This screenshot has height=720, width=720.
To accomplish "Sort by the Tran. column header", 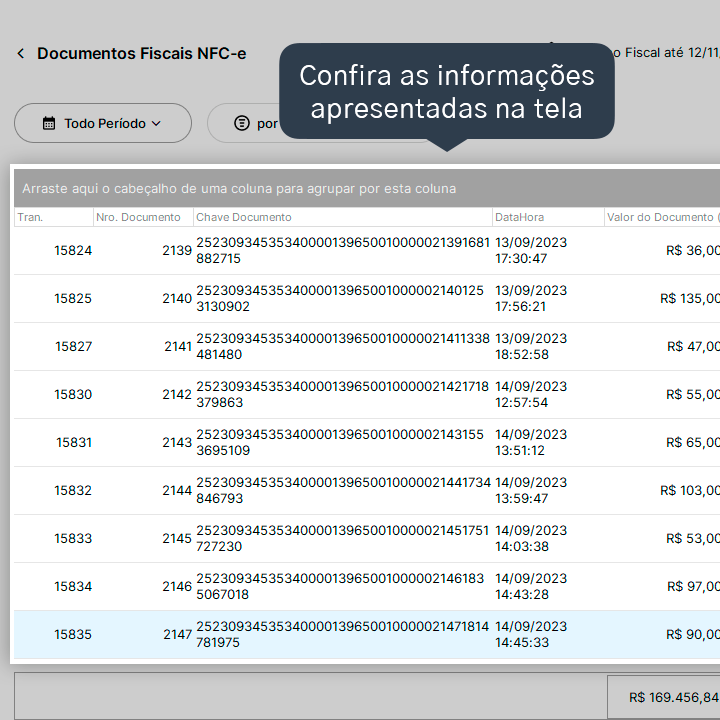I will (x=54, y=217).
